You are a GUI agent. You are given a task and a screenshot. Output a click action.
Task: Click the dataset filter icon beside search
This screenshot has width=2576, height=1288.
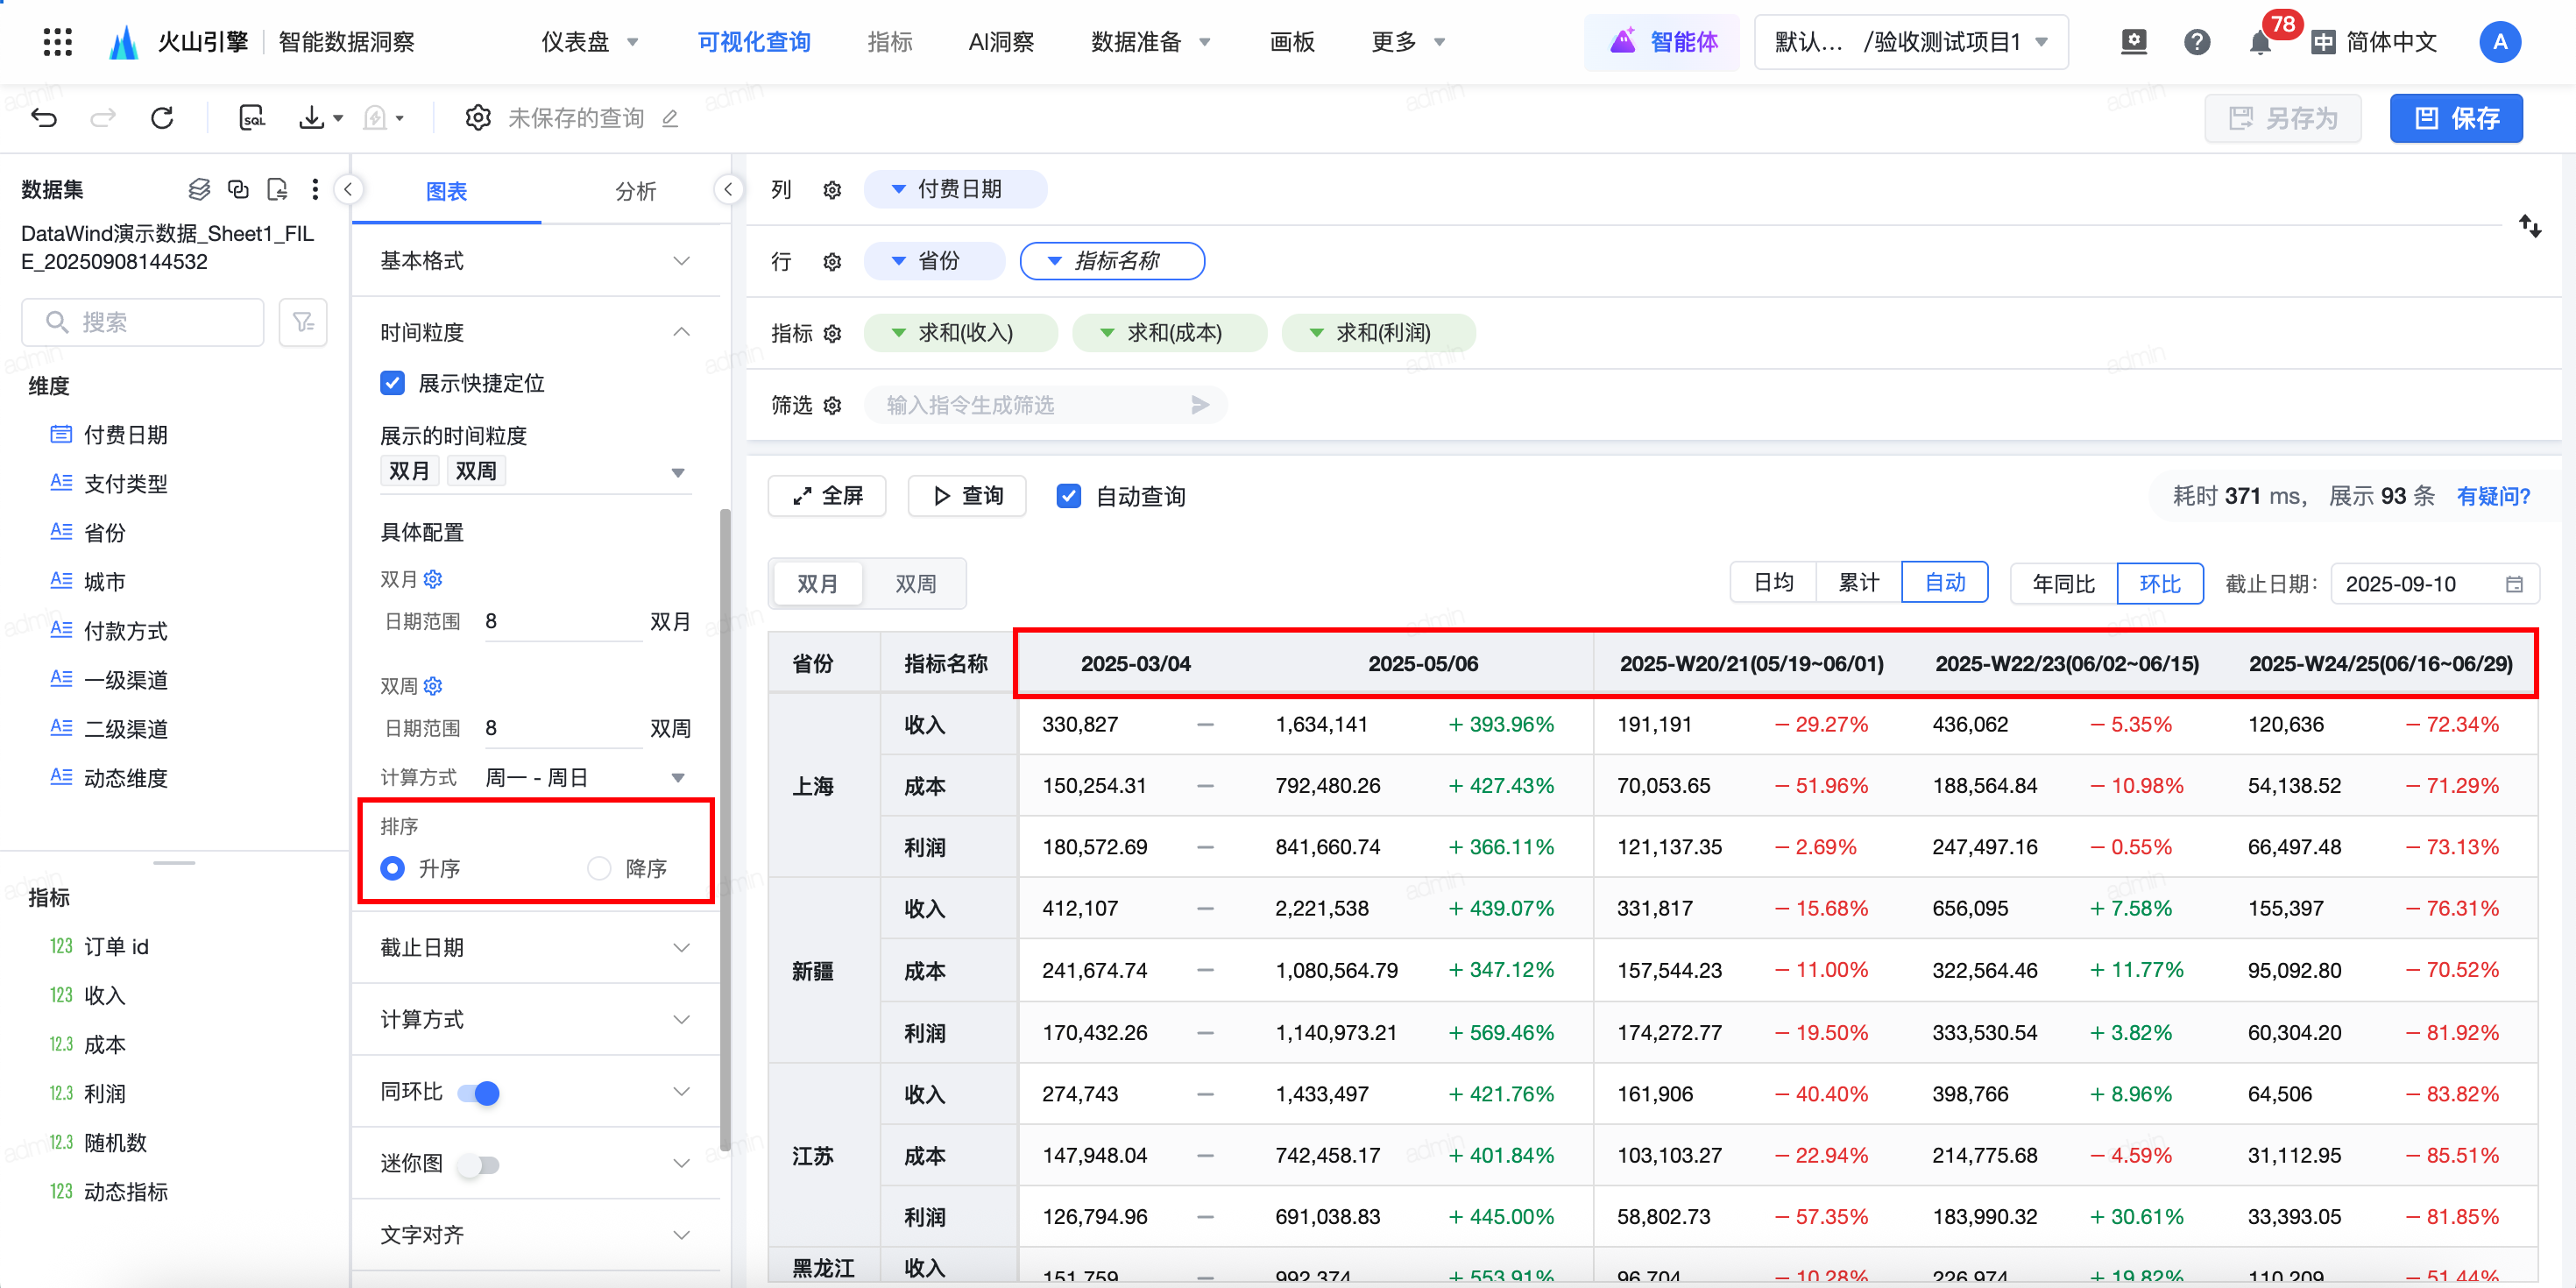[302, 322]
